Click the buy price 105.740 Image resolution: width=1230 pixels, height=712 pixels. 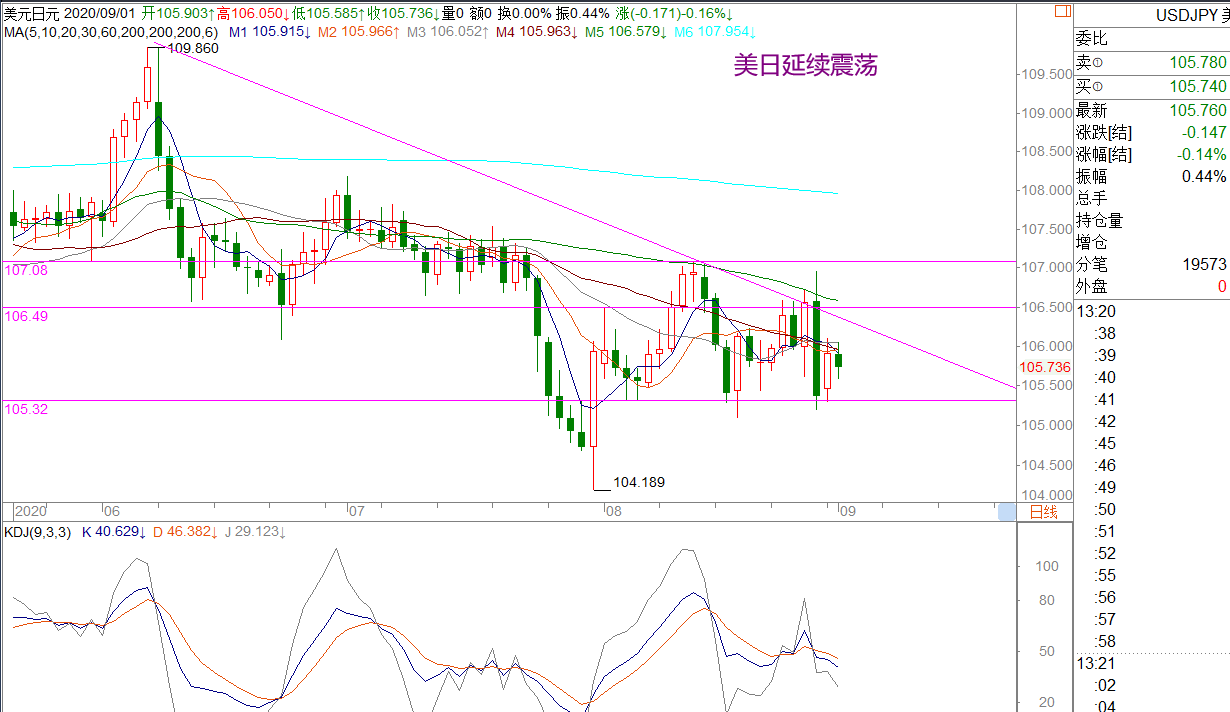point(1197,87)
